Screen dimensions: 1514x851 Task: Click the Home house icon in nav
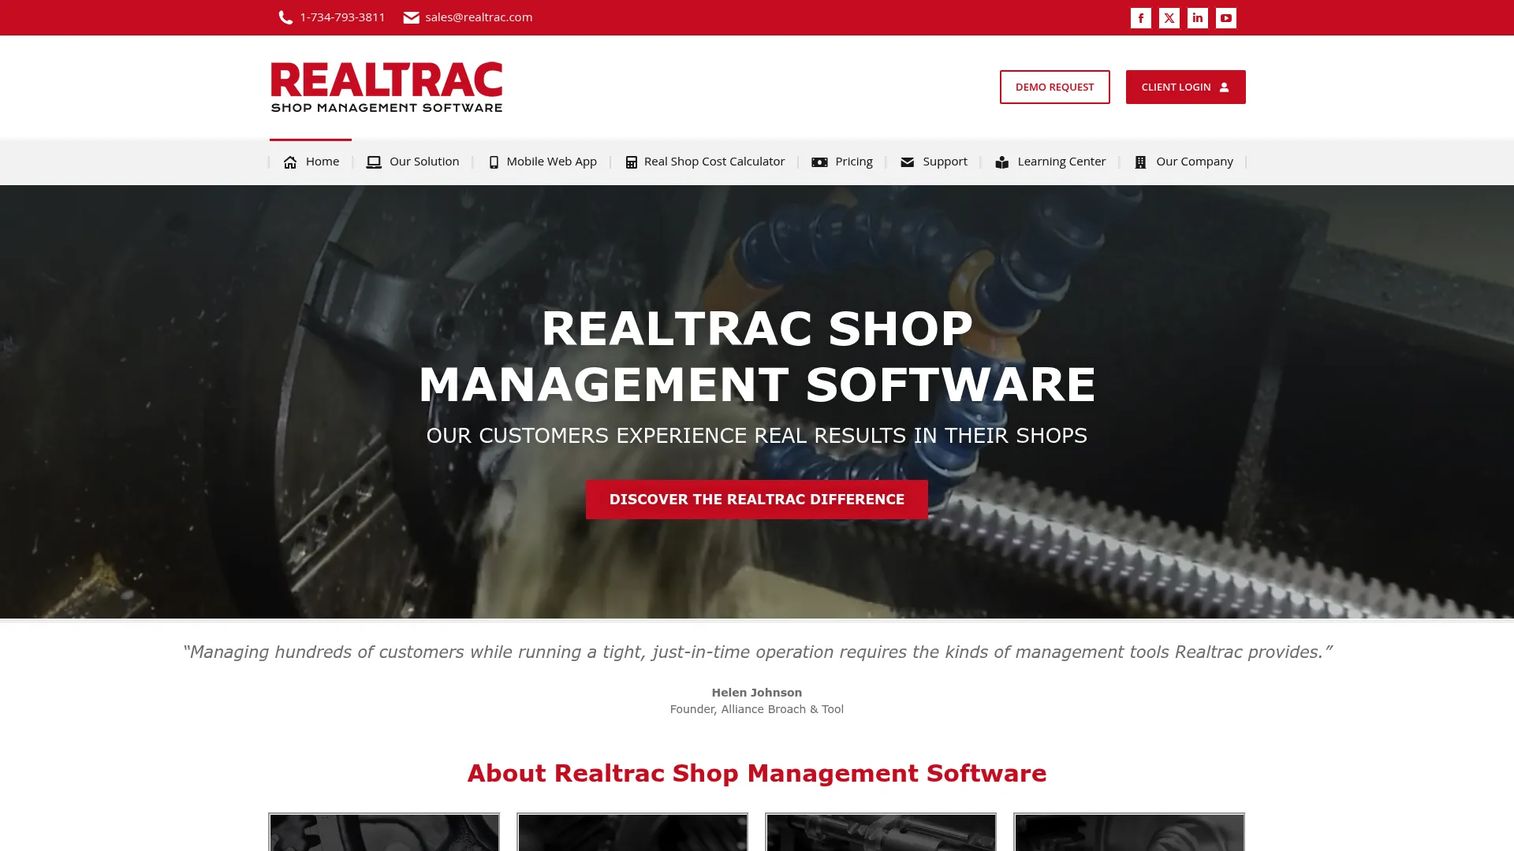pyautogui.click(x=290, y=162)
